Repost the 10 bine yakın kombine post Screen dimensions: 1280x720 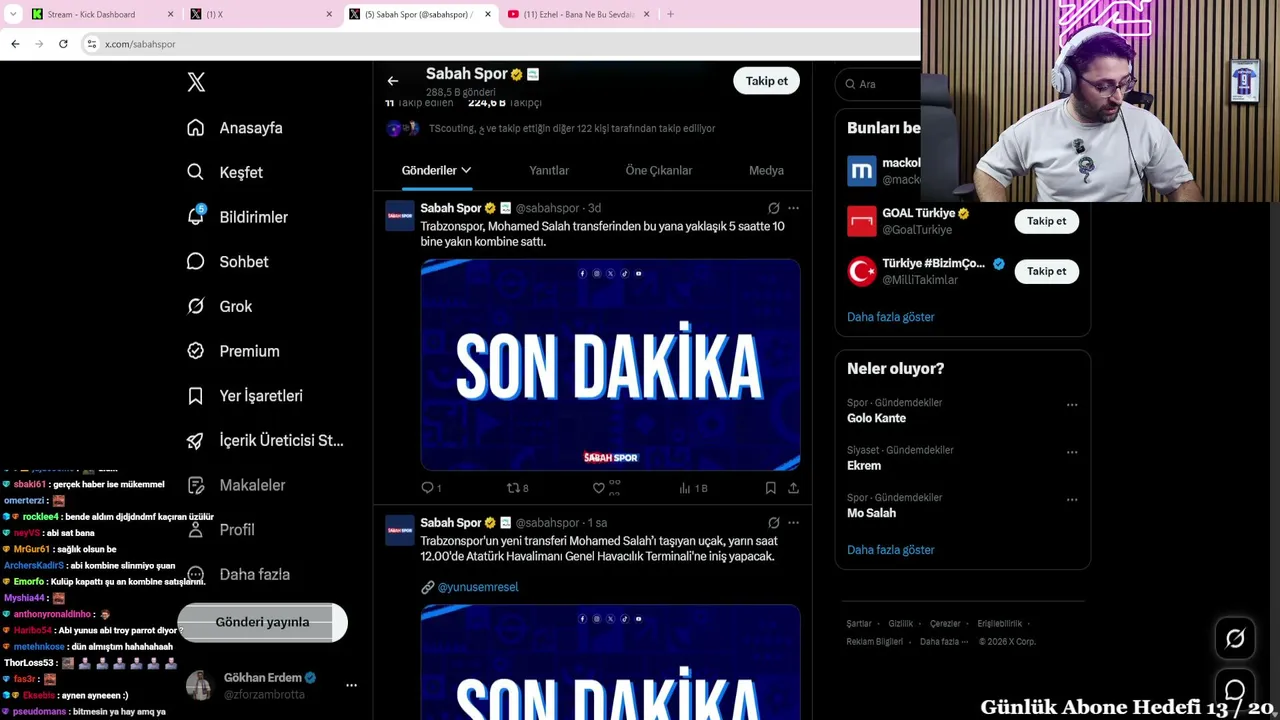[517, 488]
